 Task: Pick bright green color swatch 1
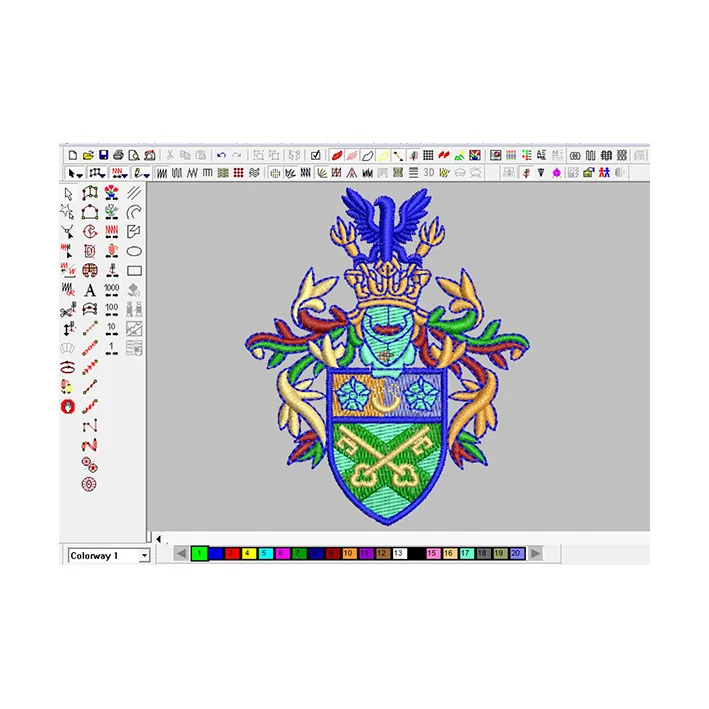pos(199,553)
